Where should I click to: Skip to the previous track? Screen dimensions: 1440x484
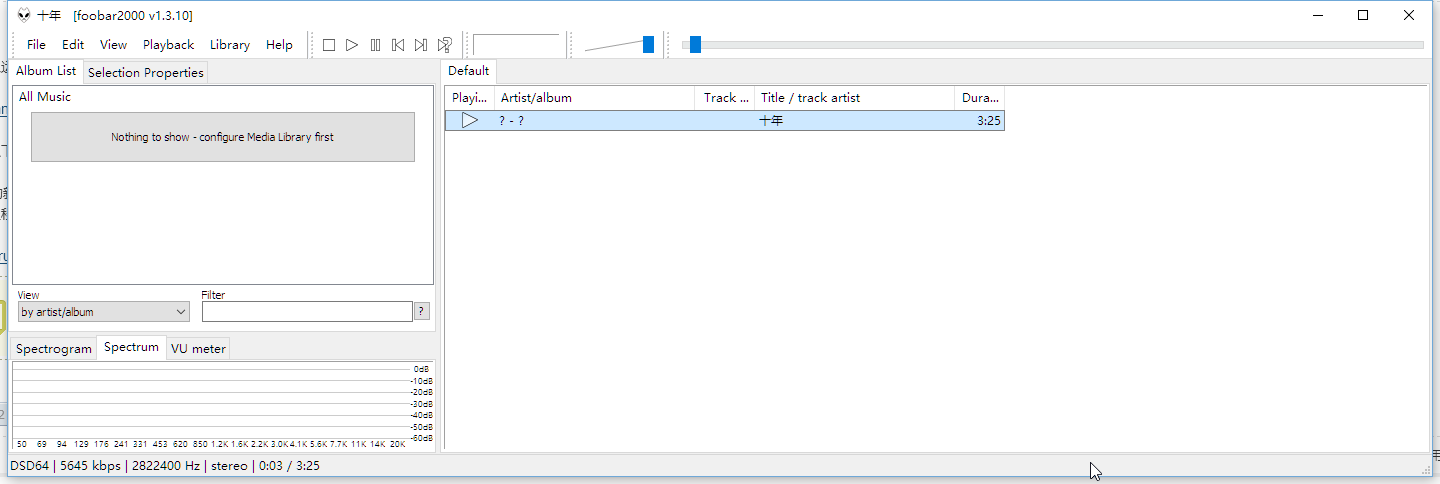pyautogui.click(x=398, y=45)
